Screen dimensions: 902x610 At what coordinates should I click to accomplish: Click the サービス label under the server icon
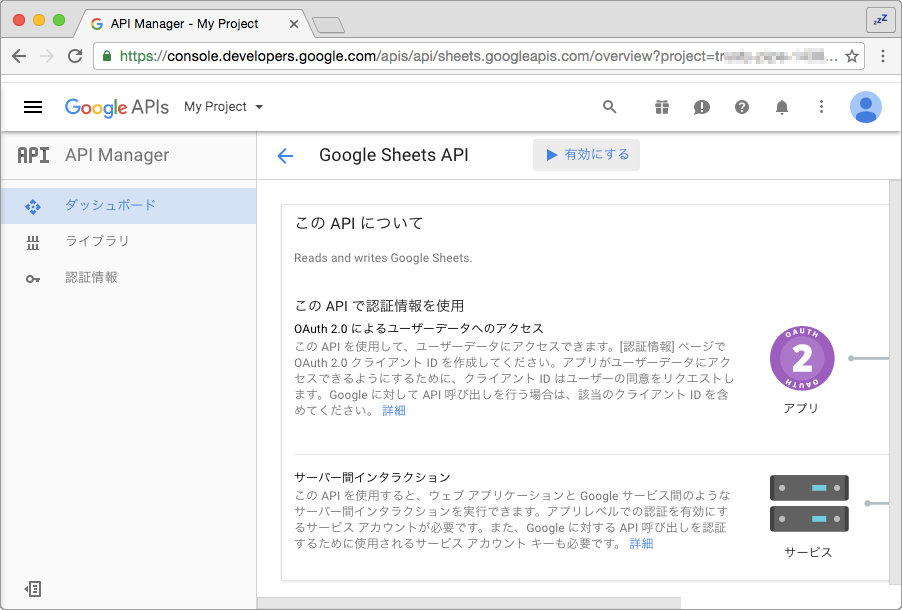pyautogui.click(x=808, y=552)
